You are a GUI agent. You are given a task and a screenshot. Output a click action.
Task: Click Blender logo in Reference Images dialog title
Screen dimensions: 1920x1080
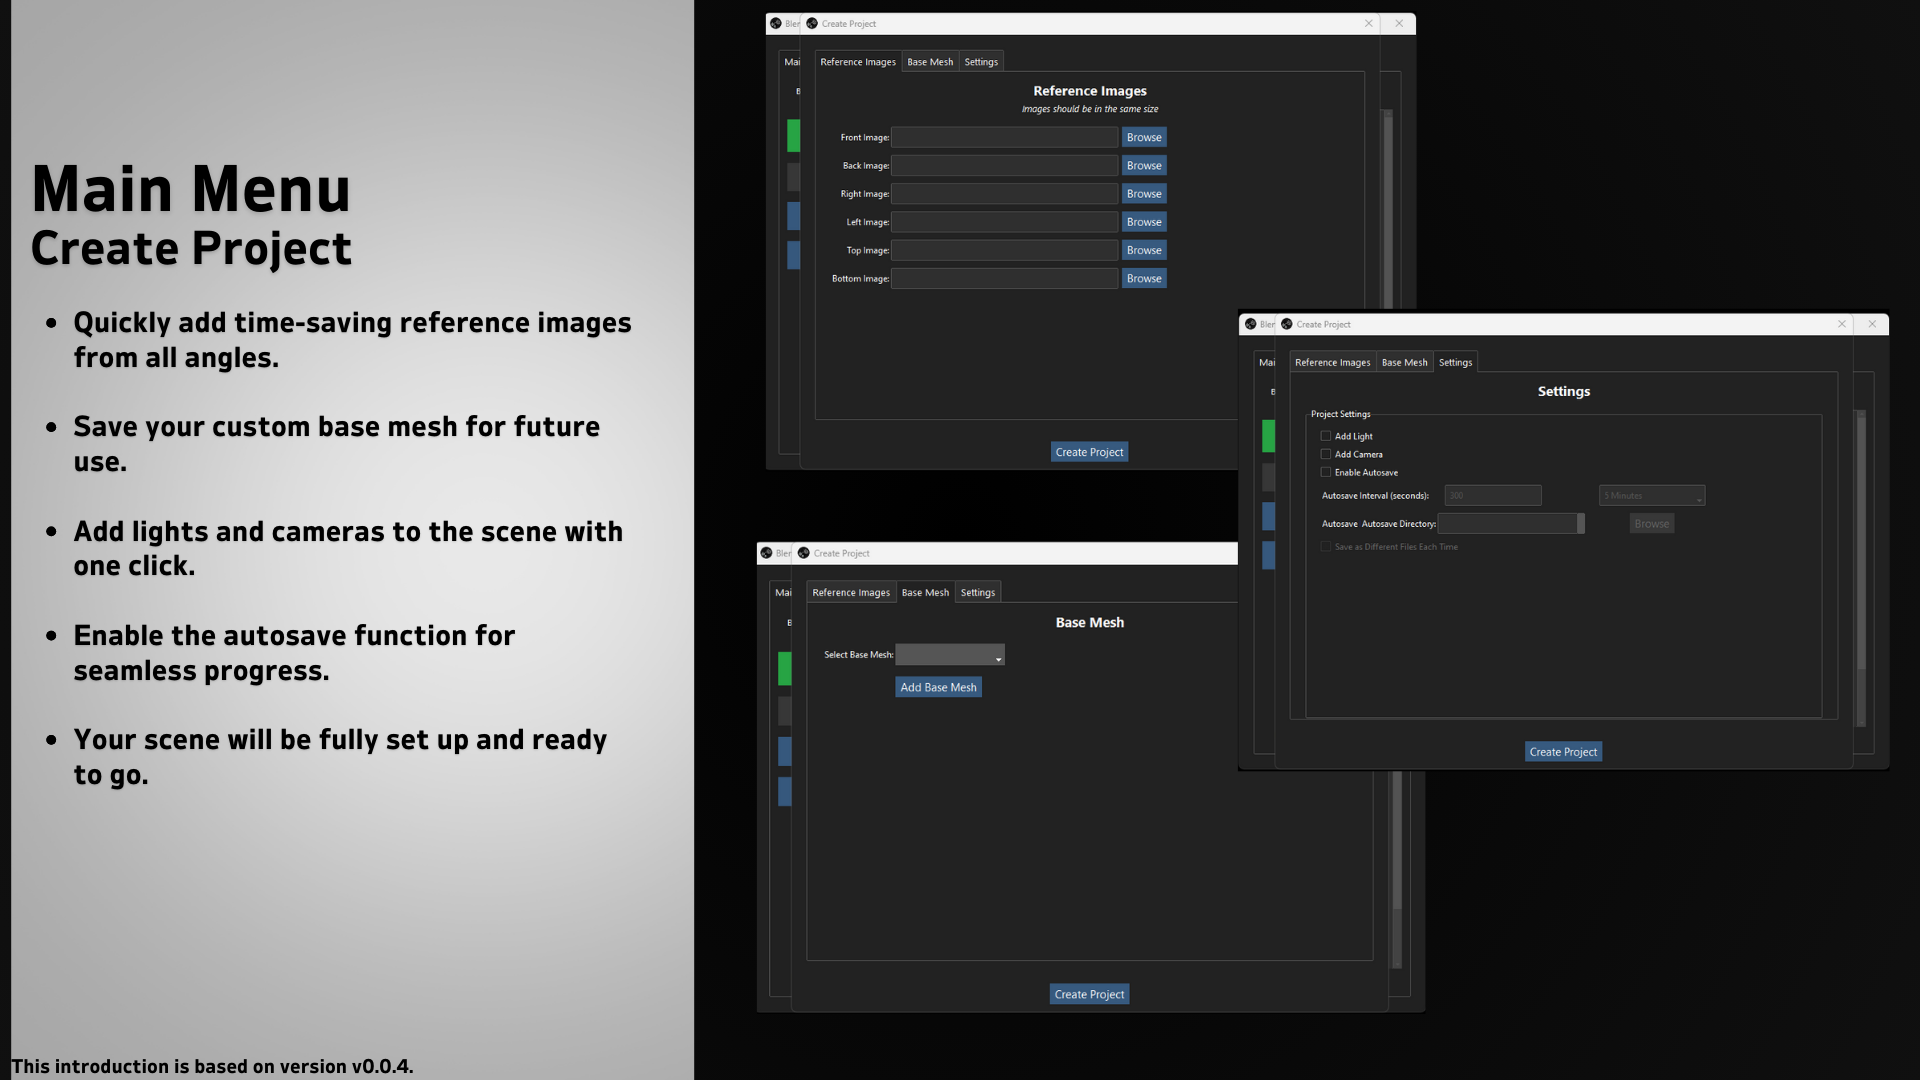tap(812, 23)
